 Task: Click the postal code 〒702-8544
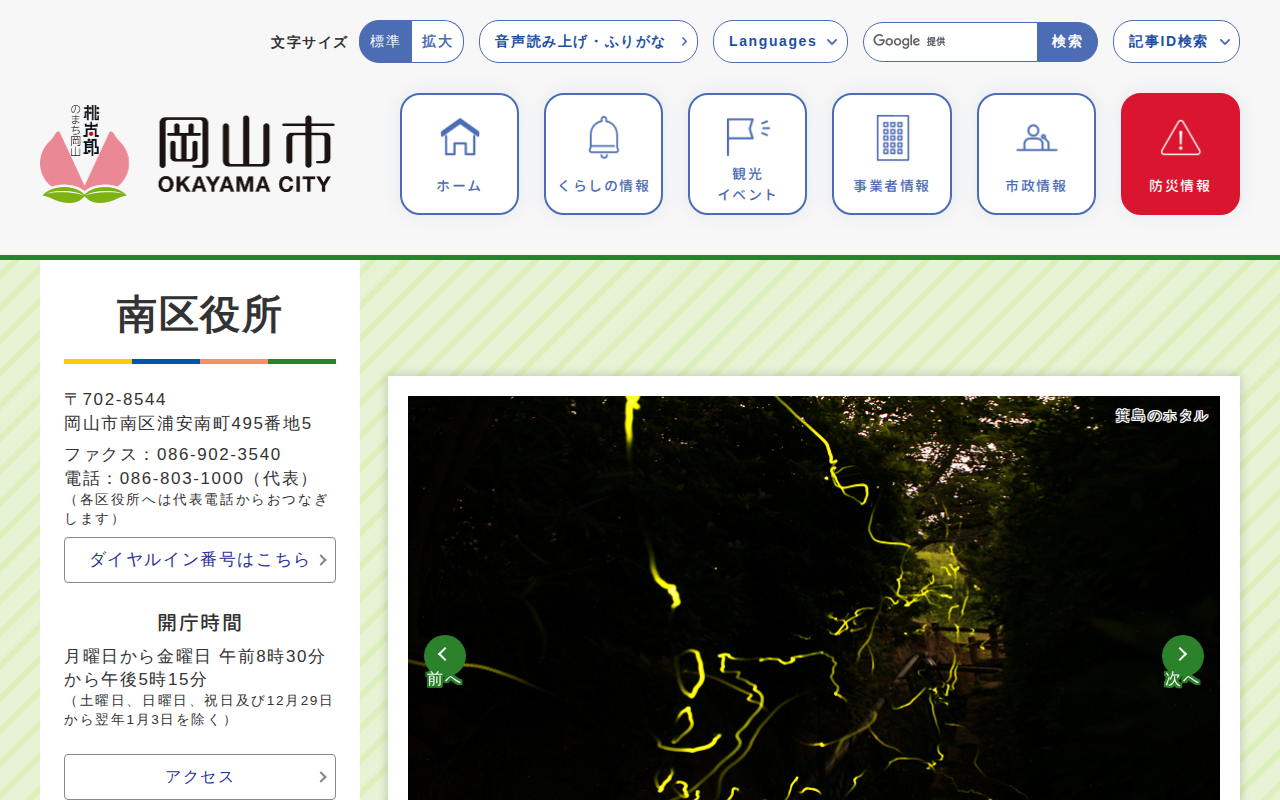point(115,400)
